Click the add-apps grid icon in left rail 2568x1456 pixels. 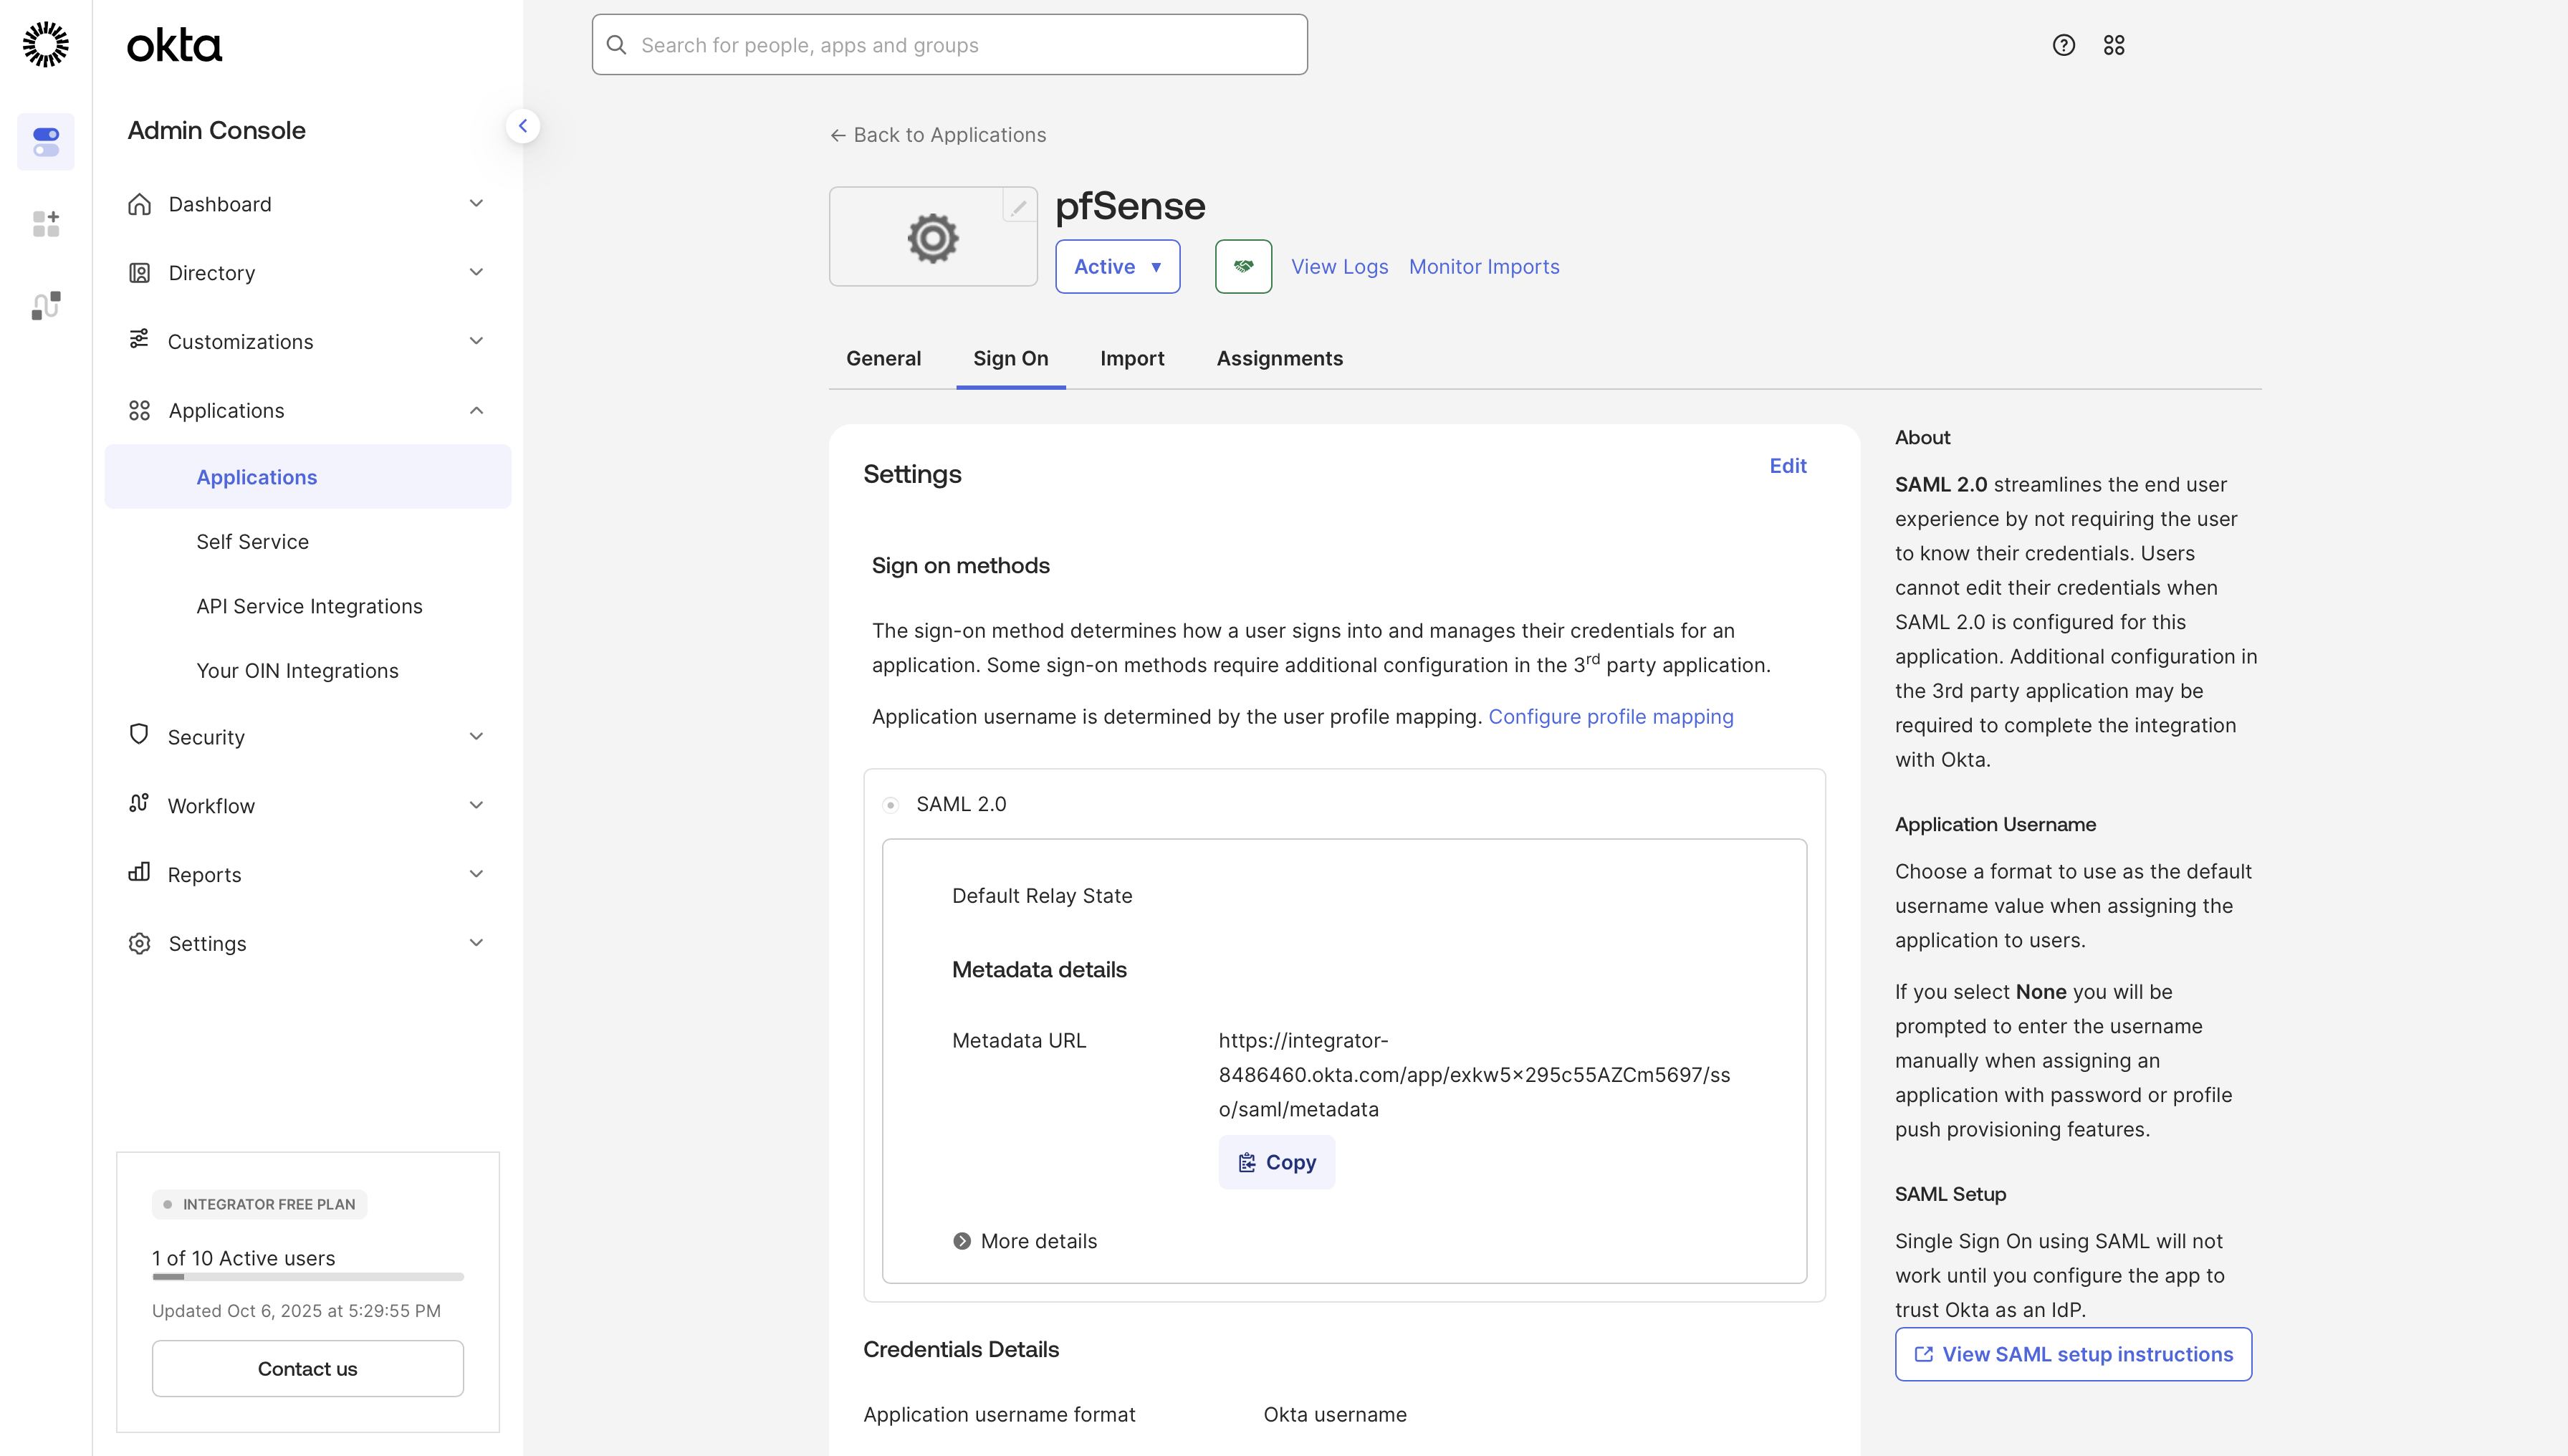(x=46, y=223)
